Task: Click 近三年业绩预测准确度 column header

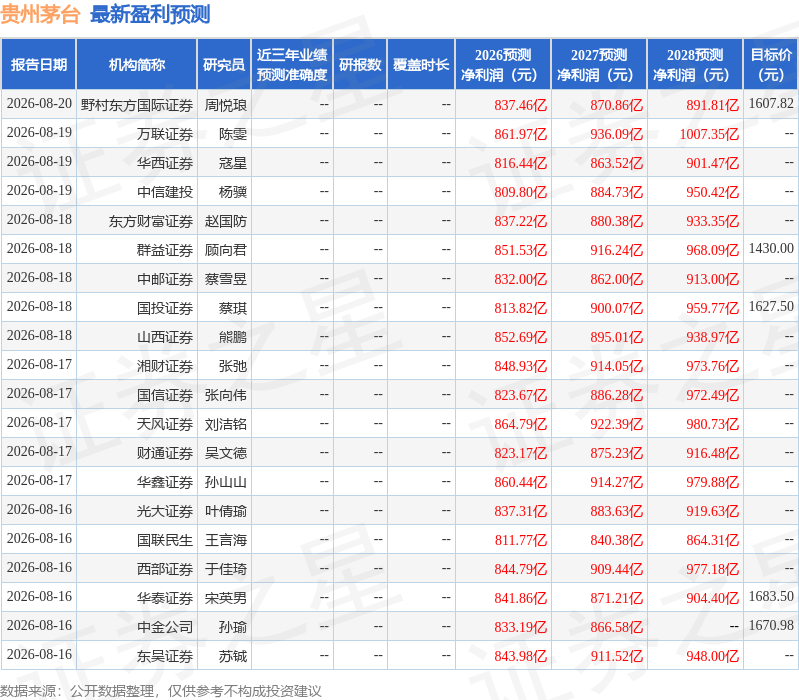Action: pos(292,65)
